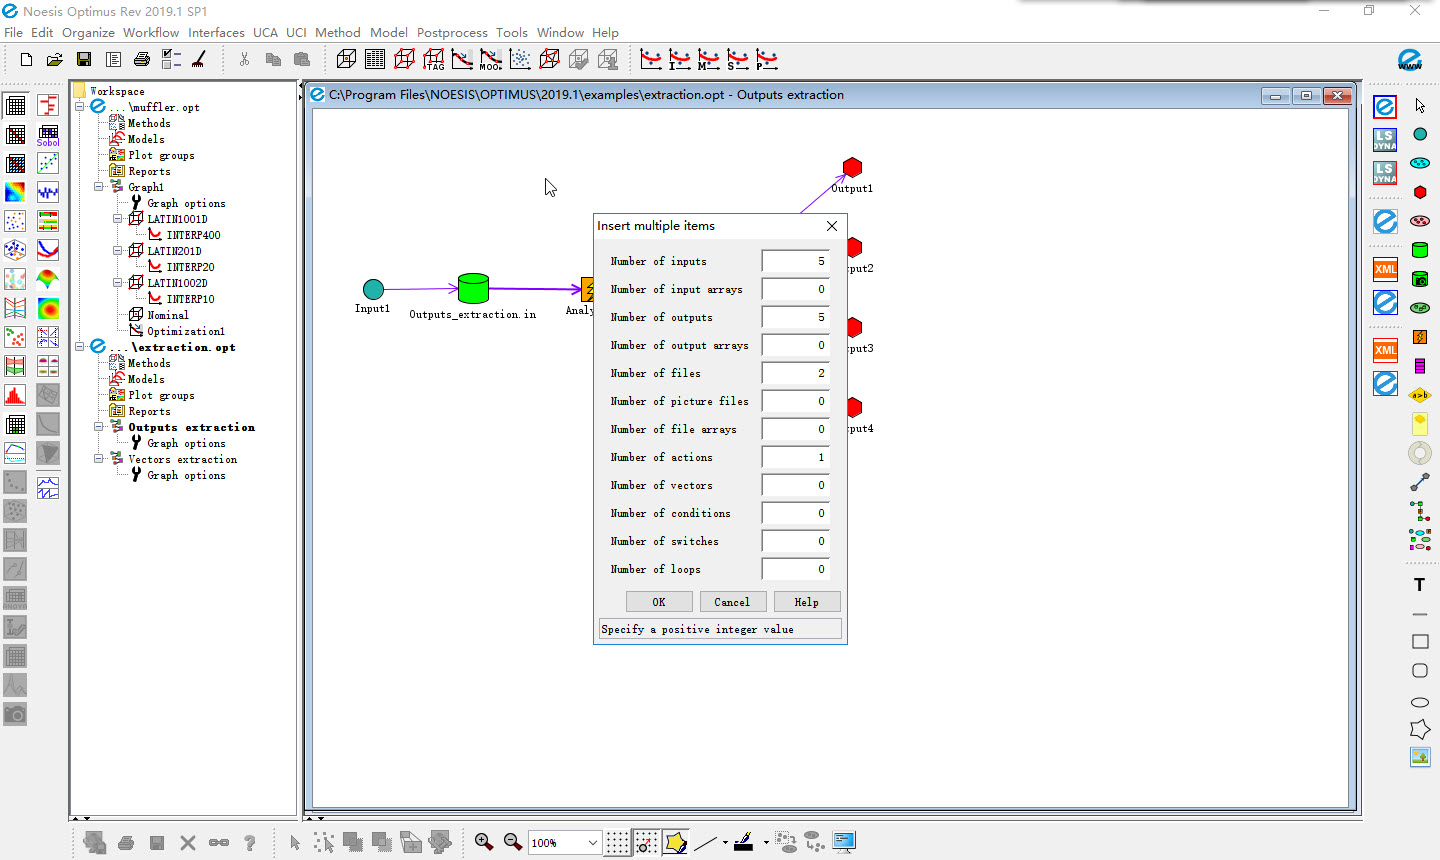Image resolution: width=1440 pixels, height=860 pixels.
Task: Click the Number of vectors field
Action: [x=796, y=485]
